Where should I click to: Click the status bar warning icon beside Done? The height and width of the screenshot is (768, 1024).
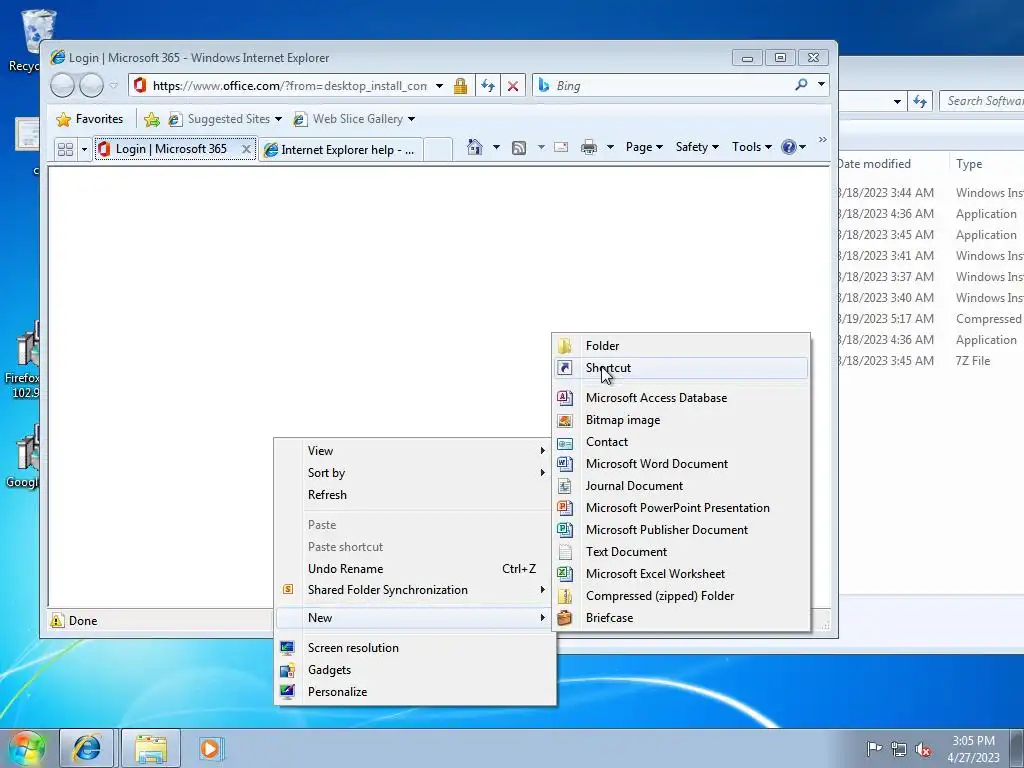pyautogui.click(x=57, y=620)
